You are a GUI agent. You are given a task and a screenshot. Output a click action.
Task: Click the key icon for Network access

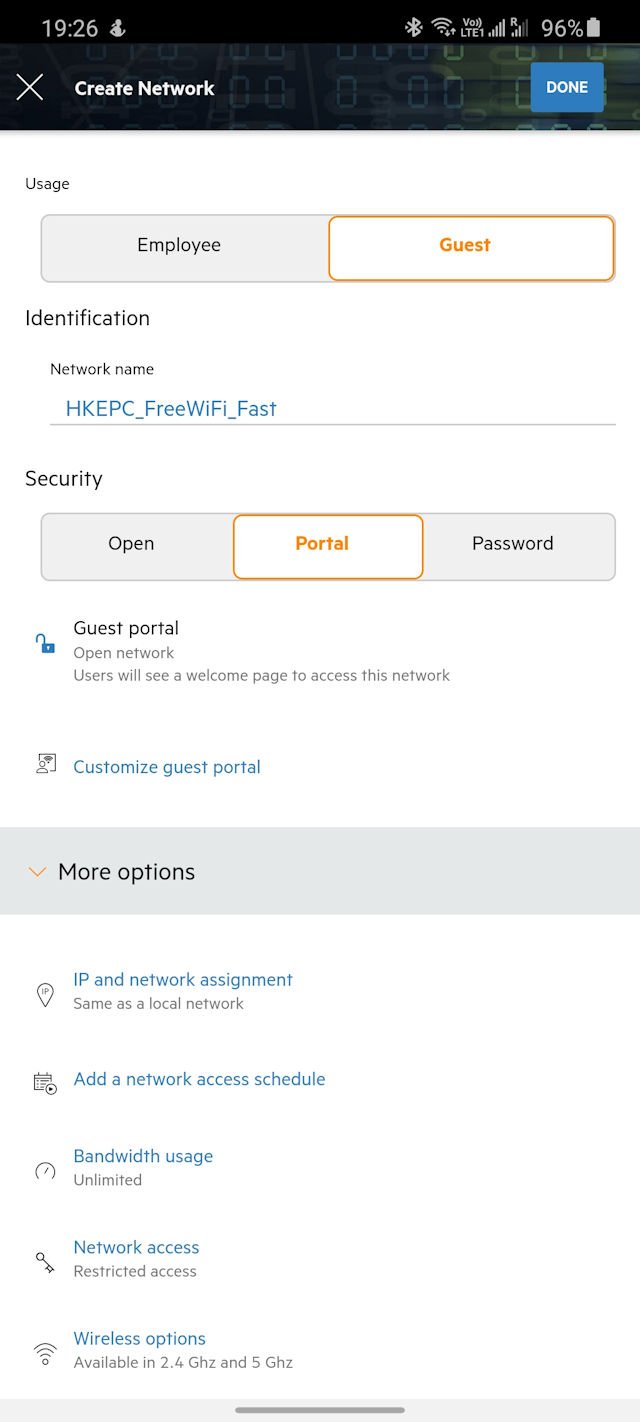(x=45, y=1262)
